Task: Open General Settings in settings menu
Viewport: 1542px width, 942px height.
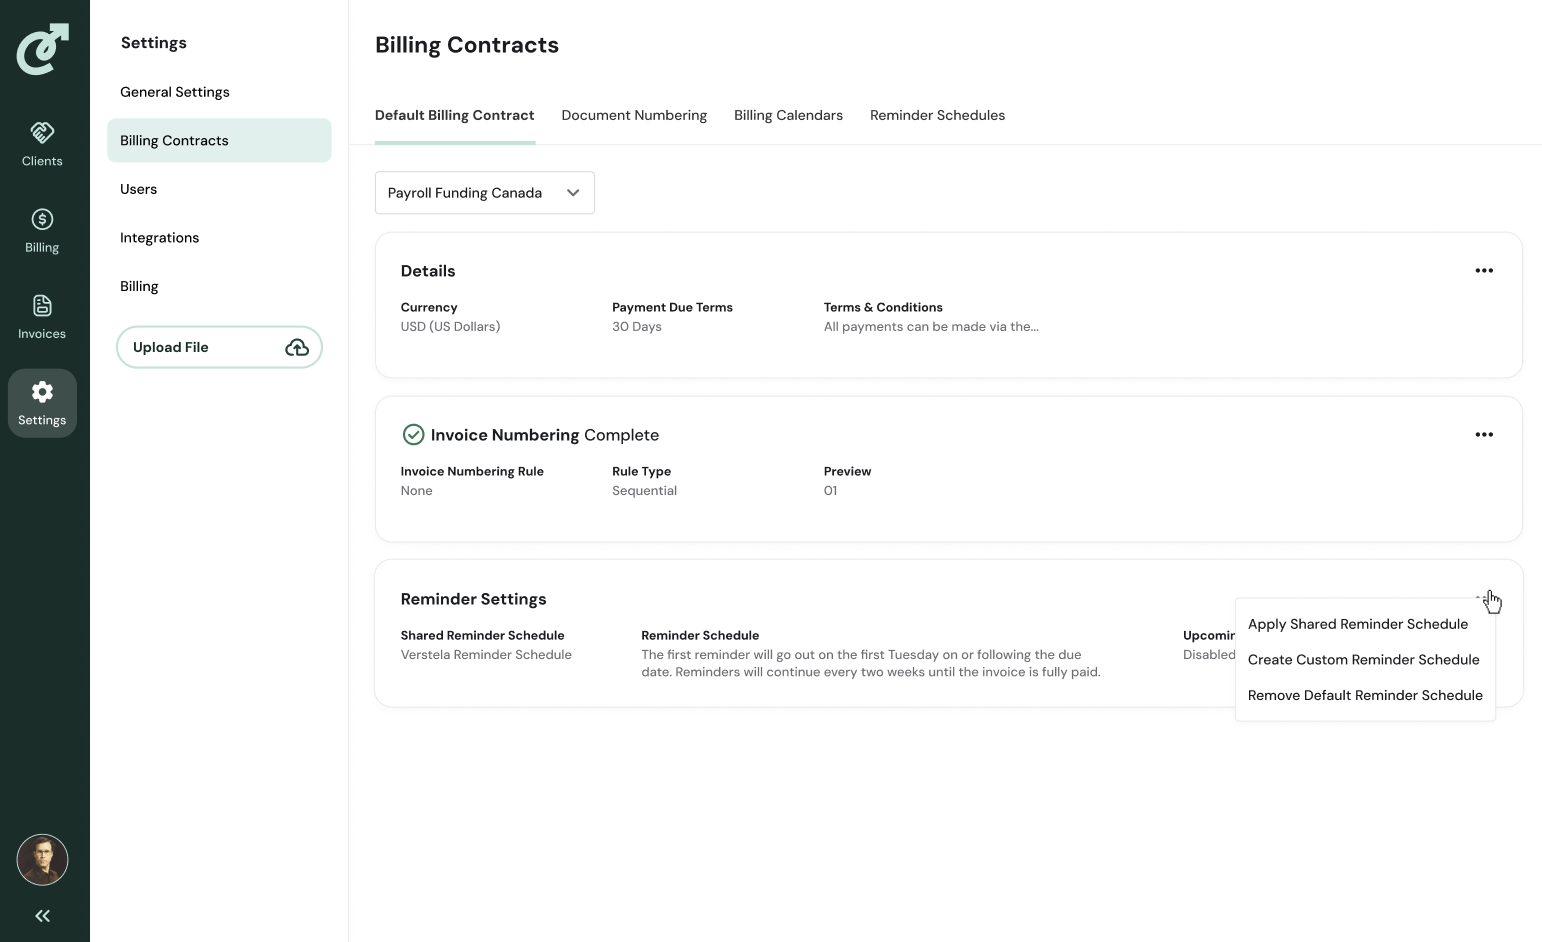Action: (175, 92)
